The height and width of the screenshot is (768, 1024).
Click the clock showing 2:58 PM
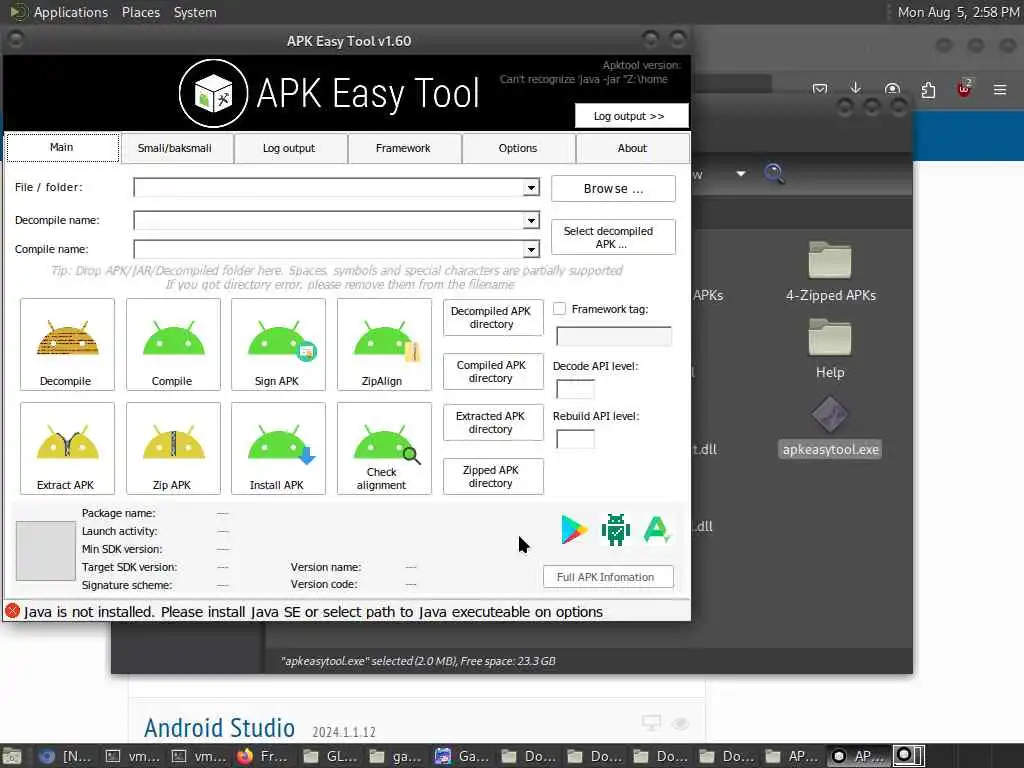958,12
